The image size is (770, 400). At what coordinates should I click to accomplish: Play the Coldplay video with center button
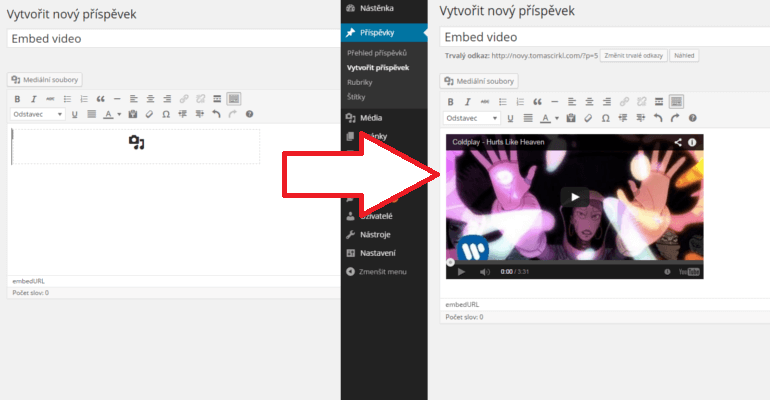575,197
